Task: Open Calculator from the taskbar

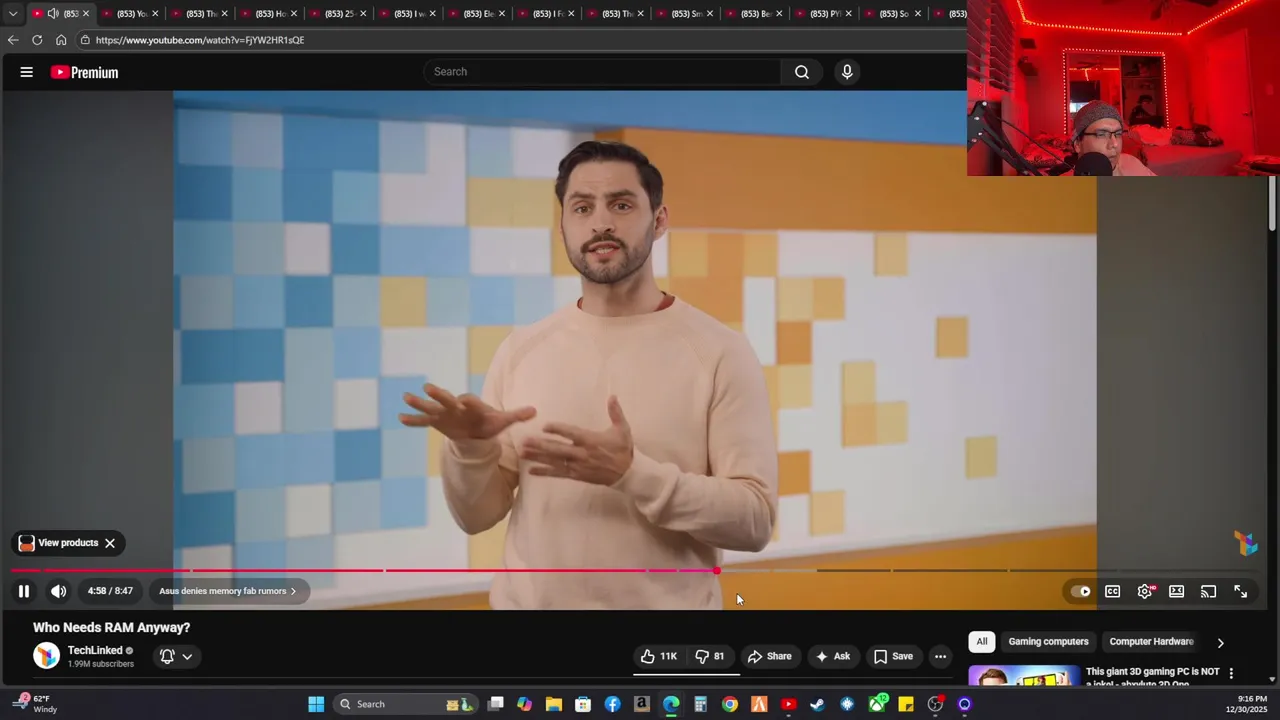Action: pyautogui.click(x=700, y=704)
